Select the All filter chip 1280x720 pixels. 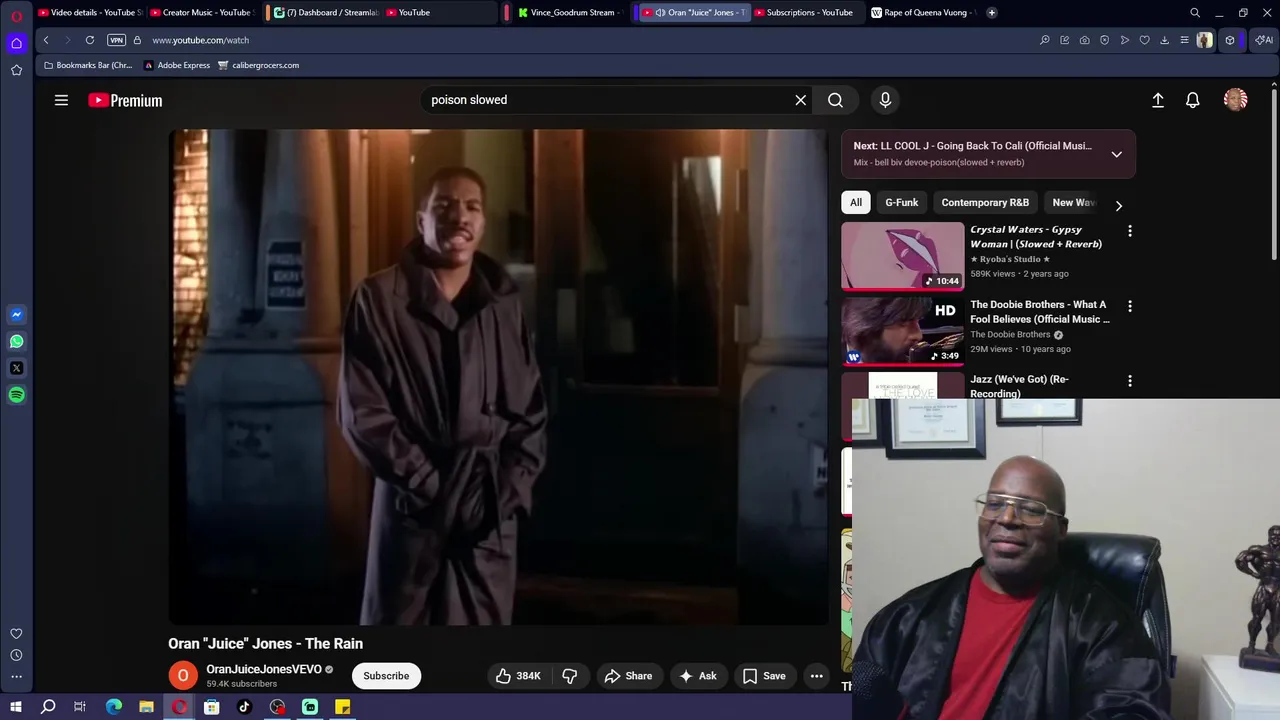pos(856,202)
